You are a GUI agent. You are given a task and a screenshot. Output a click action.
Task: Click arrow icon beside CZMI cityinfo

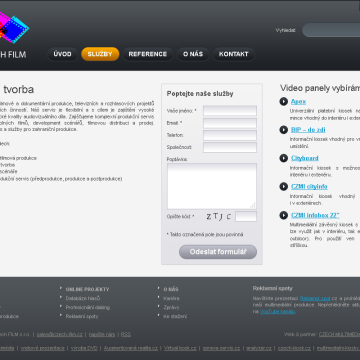[x=284, y=186]
